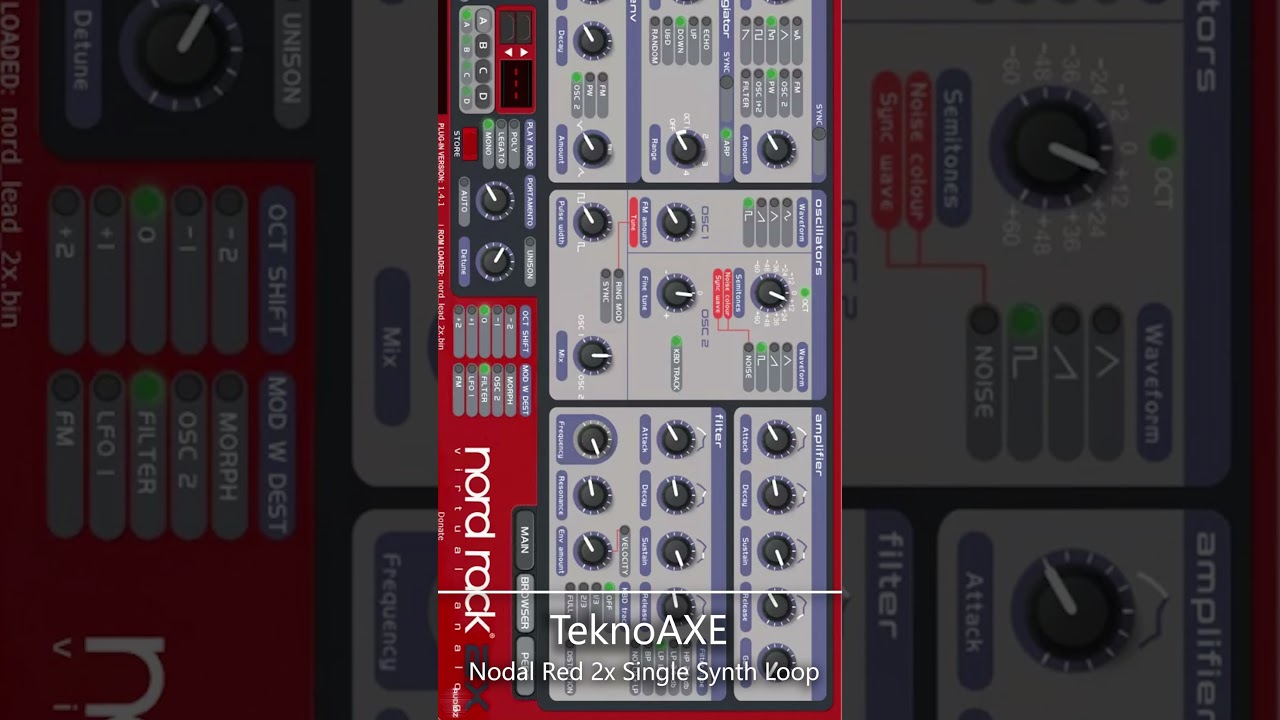Set octave shift to +2
The image size is (1280, 720).
click(459, 331)
